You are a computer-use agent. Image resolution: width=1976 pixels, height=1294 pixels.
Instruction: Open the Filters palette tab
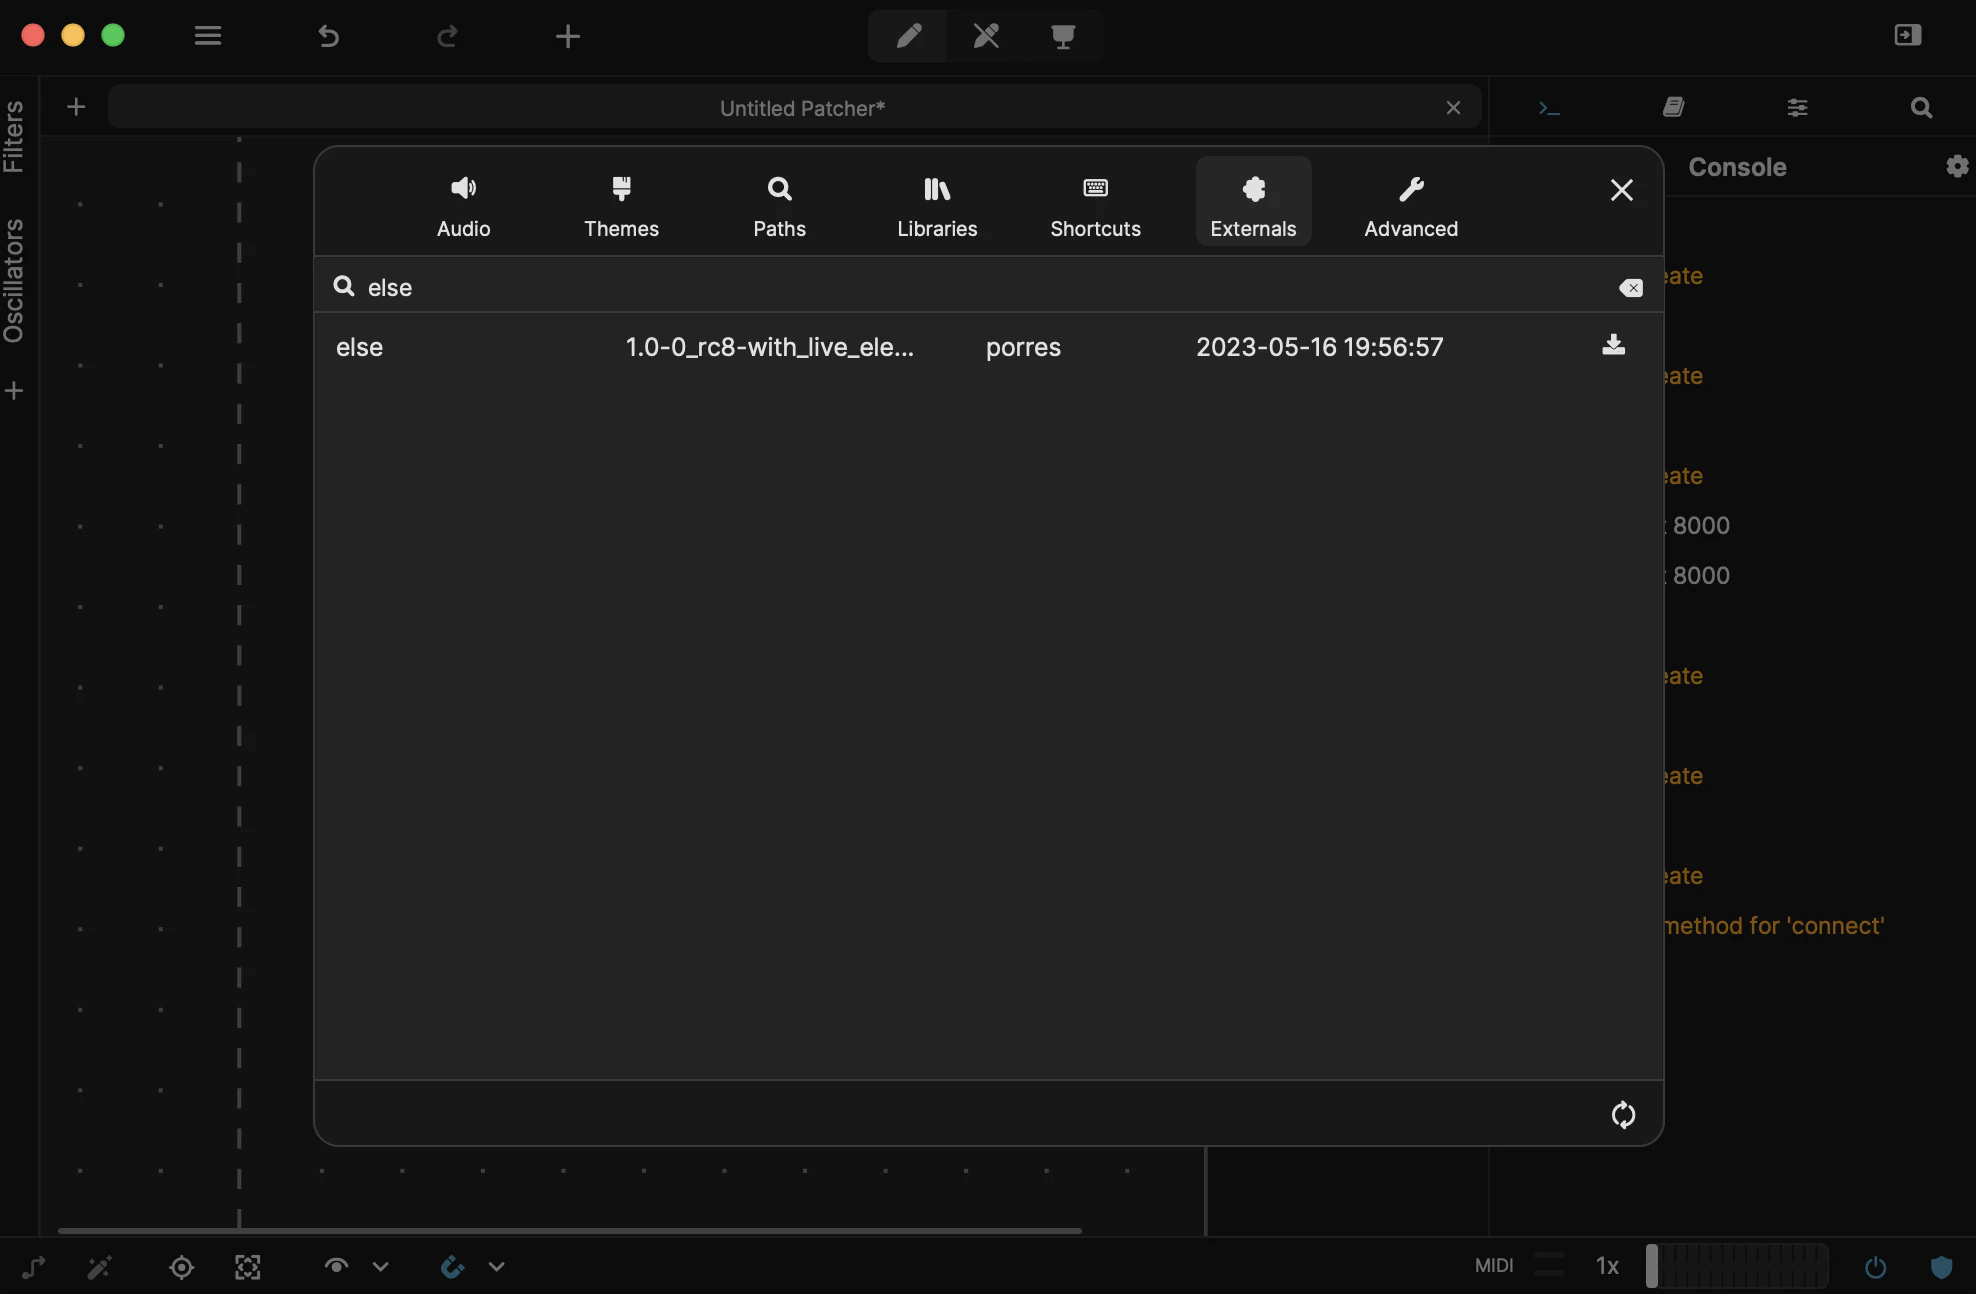(14, 137)
